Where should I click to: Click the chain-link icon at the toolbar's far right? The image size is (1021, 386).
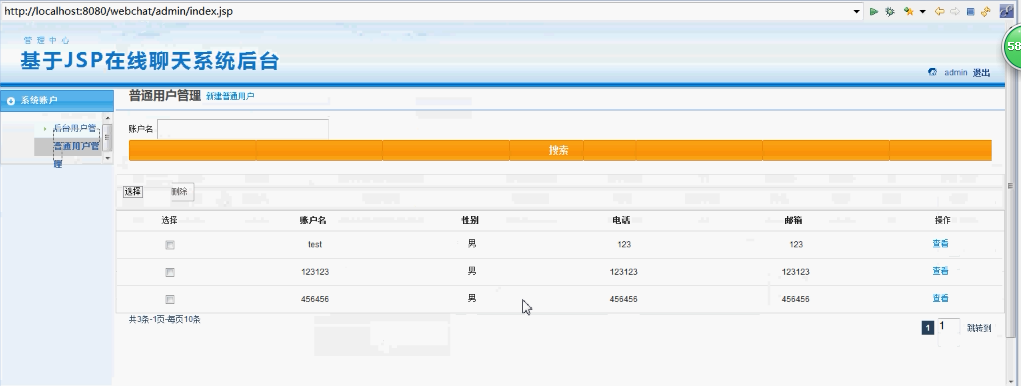point(1006,10)
